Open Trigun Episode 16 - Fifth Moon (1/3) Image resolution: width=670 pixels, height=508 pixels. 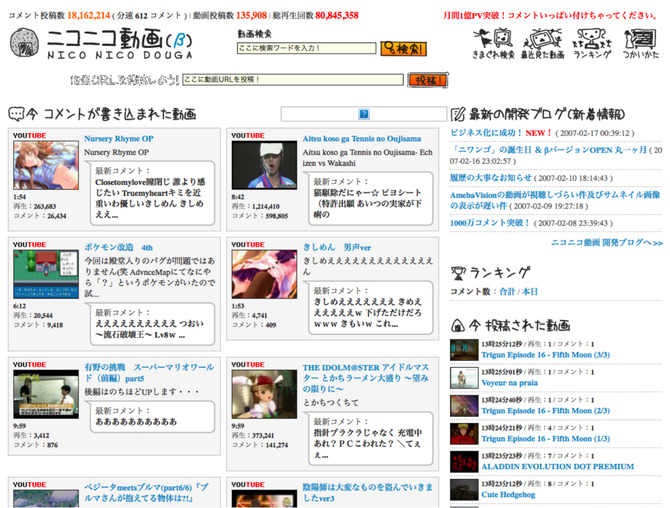click(x=546, y=439)
